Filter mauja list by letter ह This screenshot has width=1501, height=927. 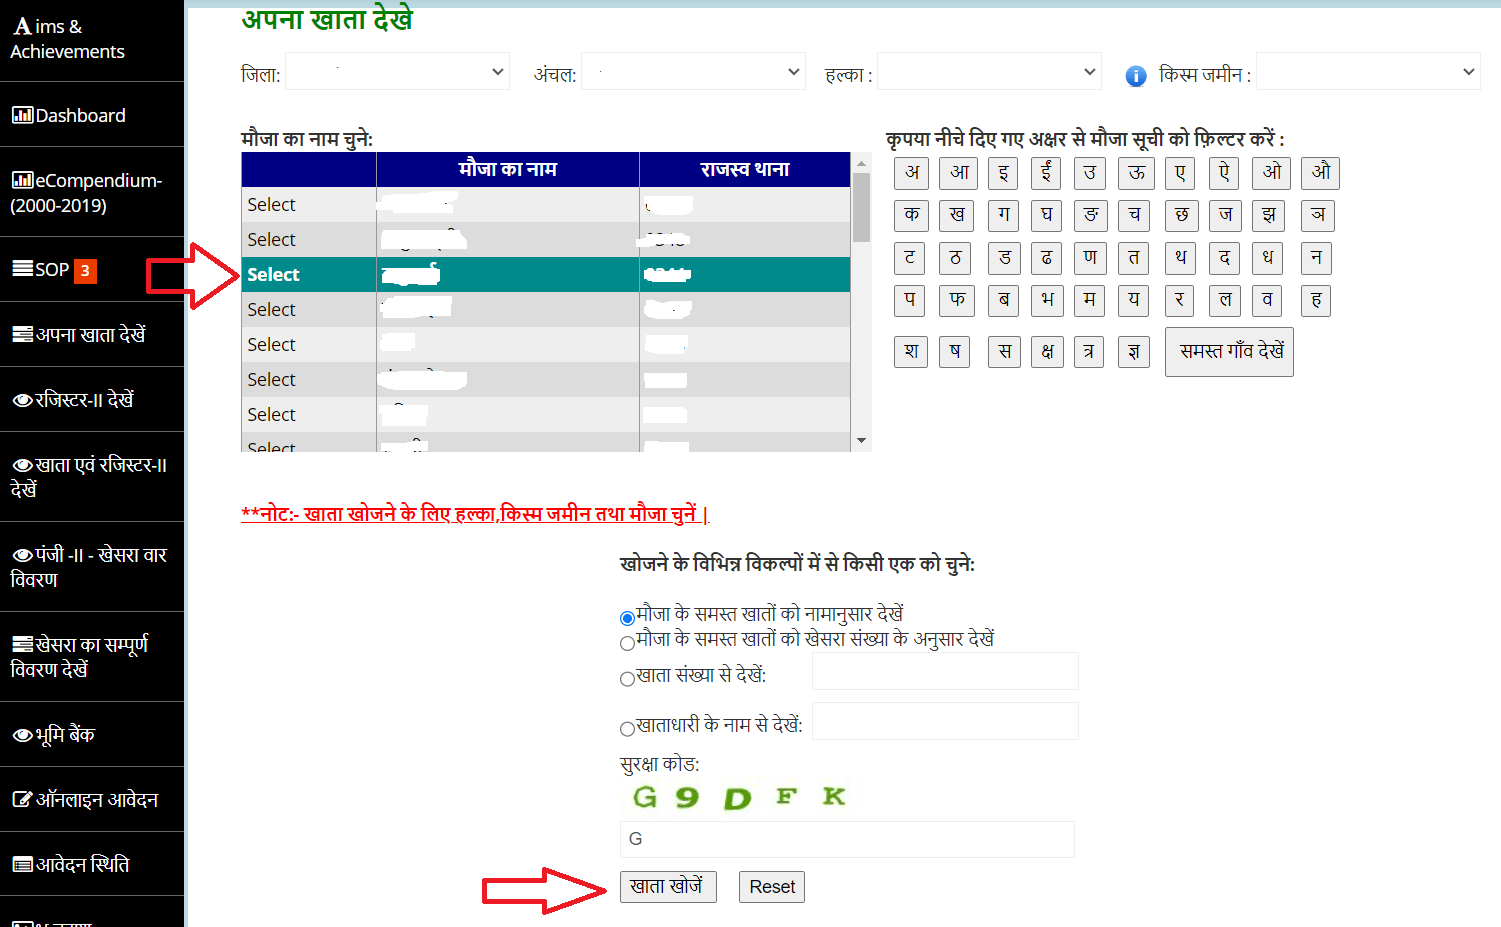click(1316, 300)
